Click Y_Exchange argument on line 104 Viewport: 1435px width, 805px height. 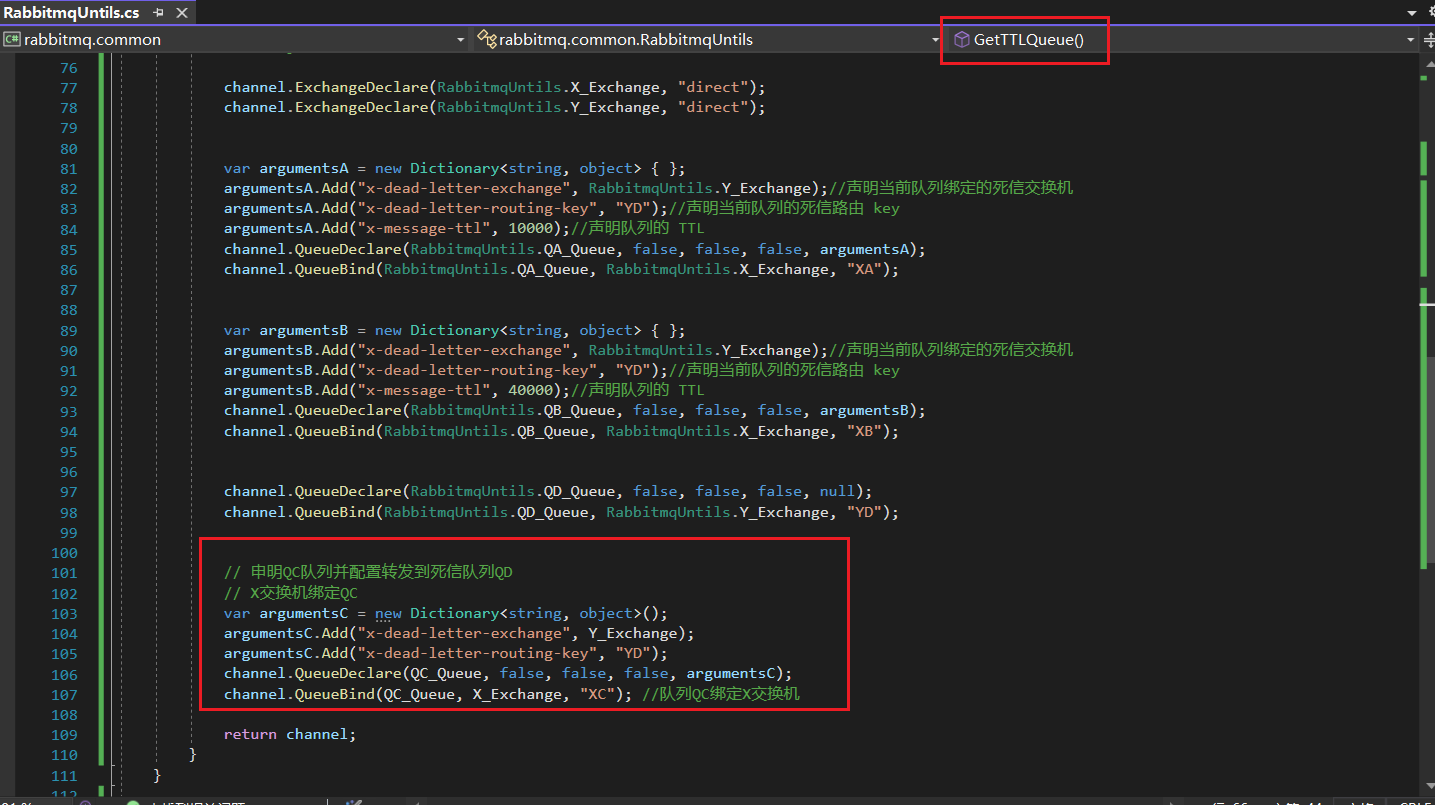tap(633, 634)
